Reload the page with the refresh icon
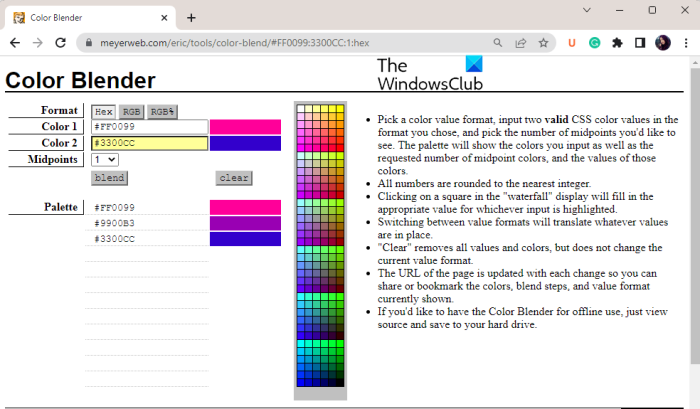700x409 pixels. pyautogui.click(x=60, y=43)
